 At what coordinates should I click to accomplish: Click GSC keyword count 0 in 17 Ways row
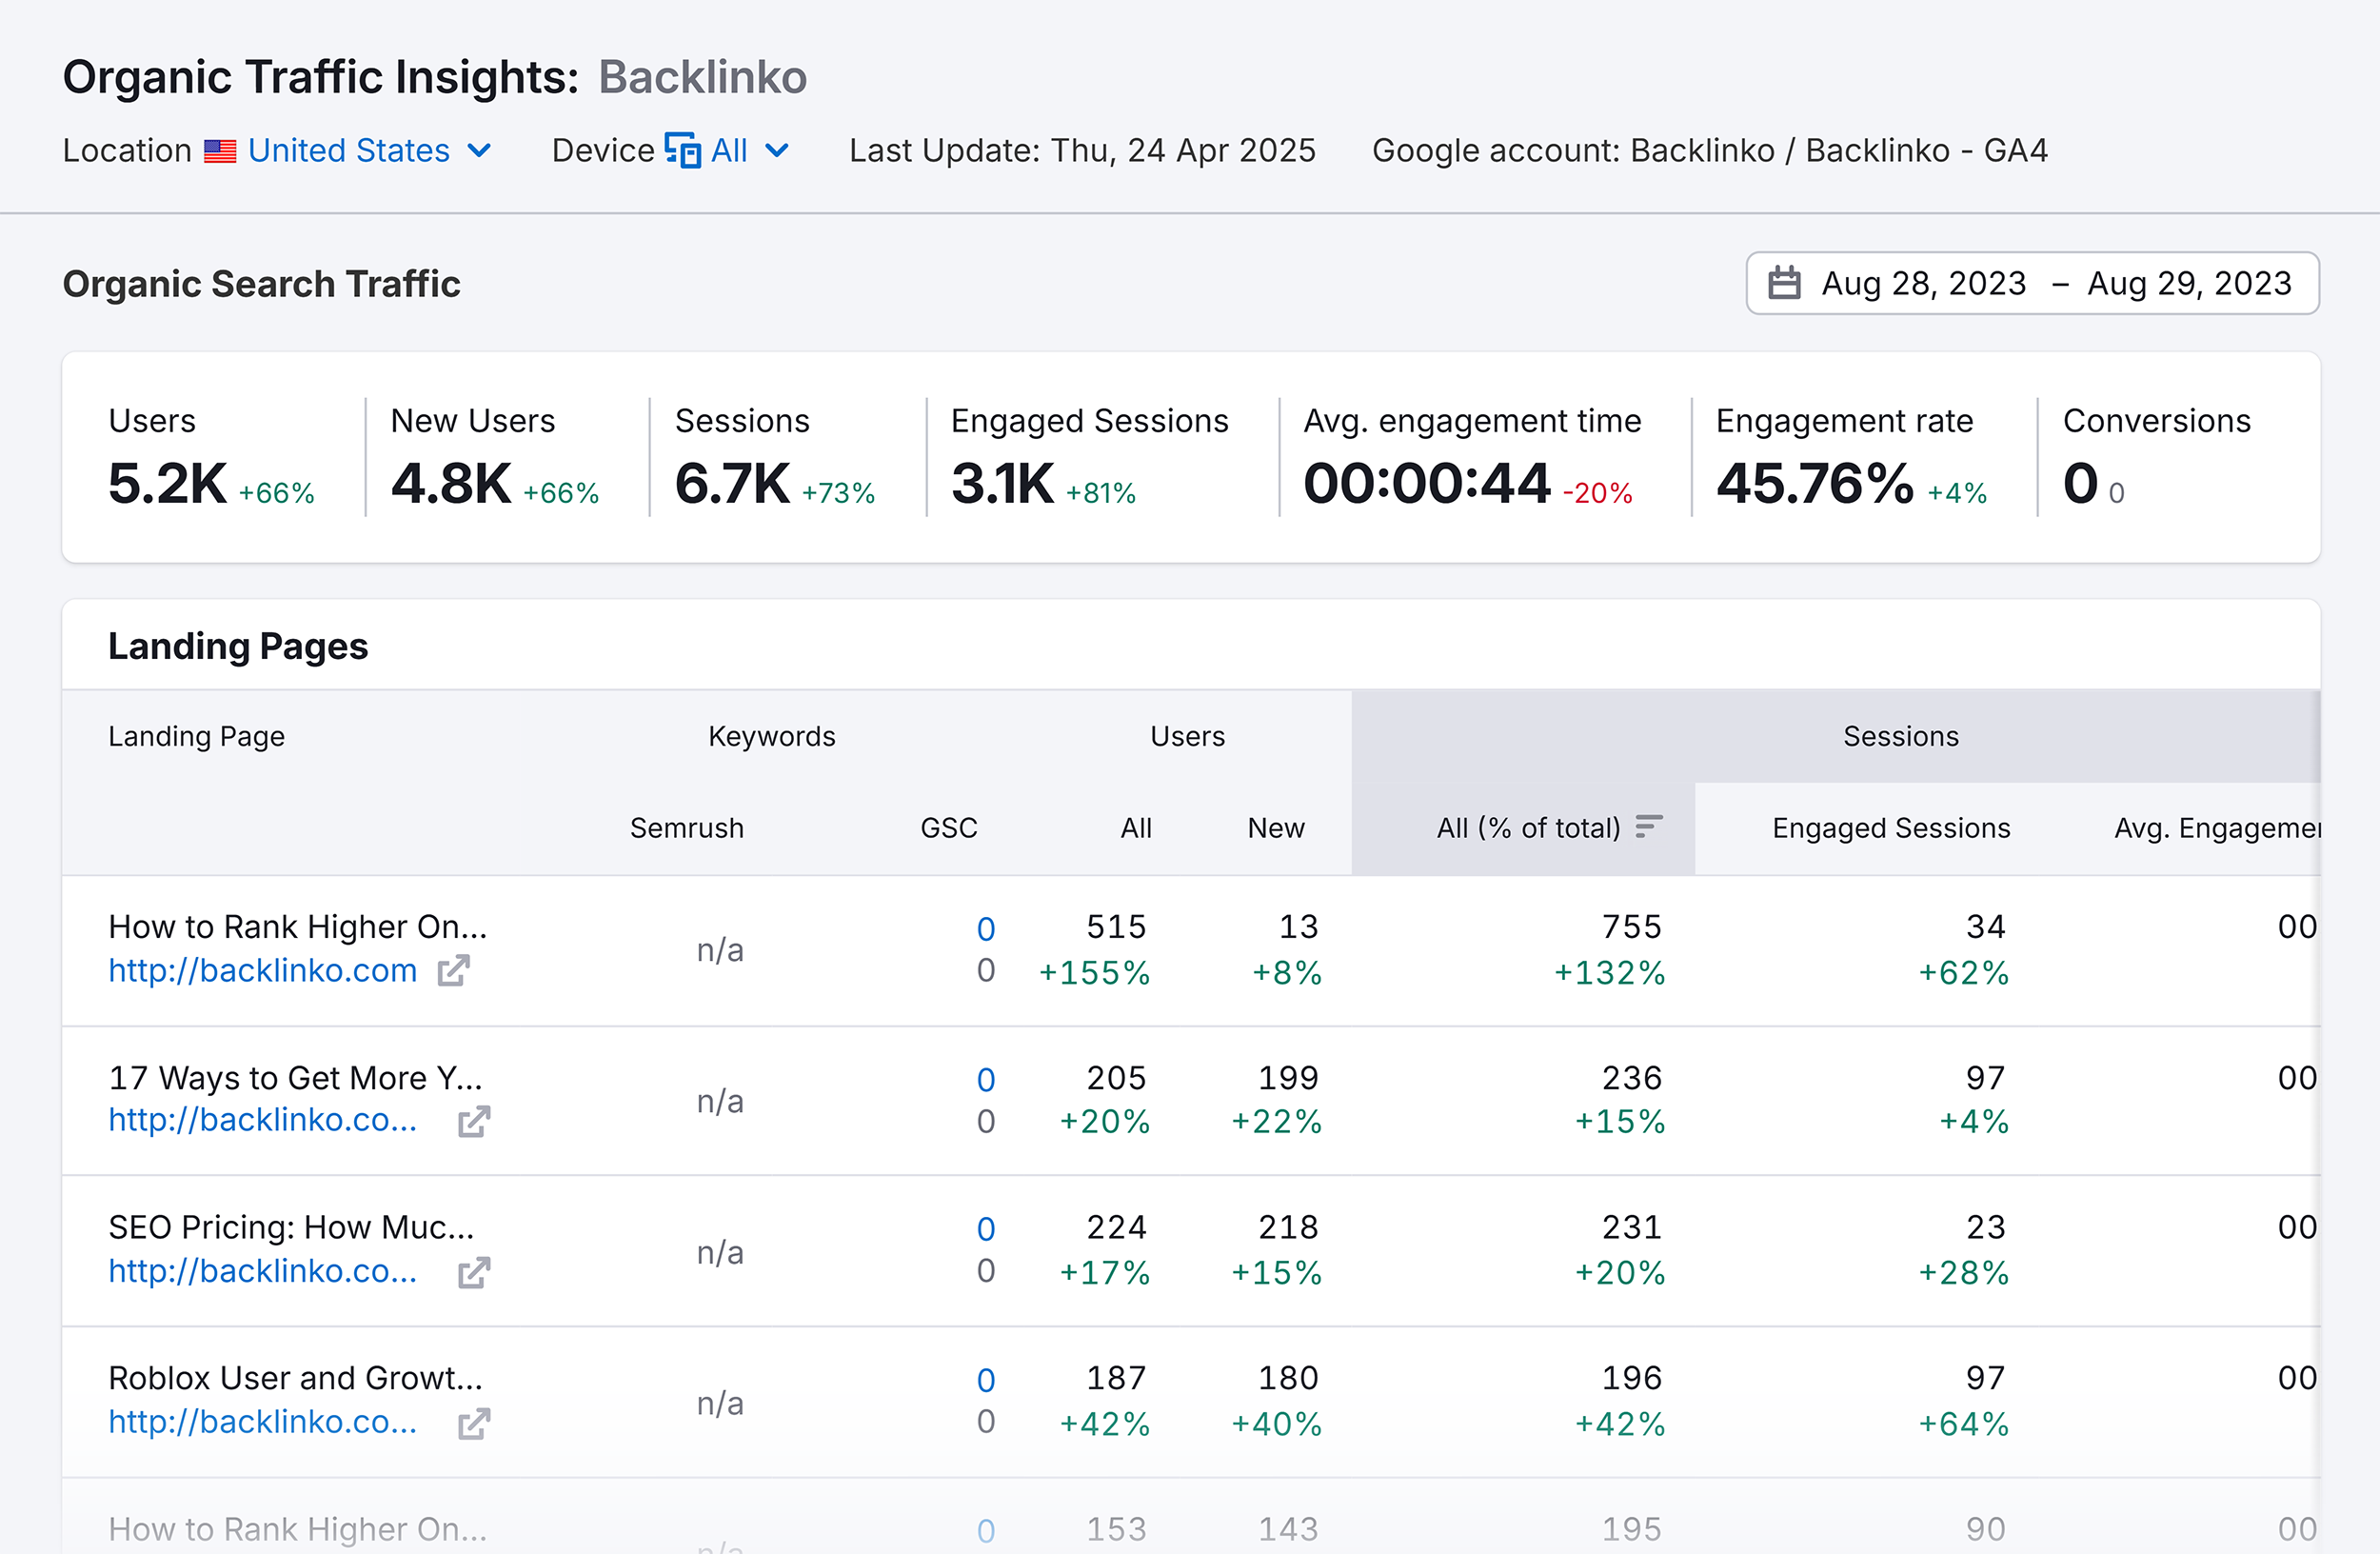(986, 1080)
